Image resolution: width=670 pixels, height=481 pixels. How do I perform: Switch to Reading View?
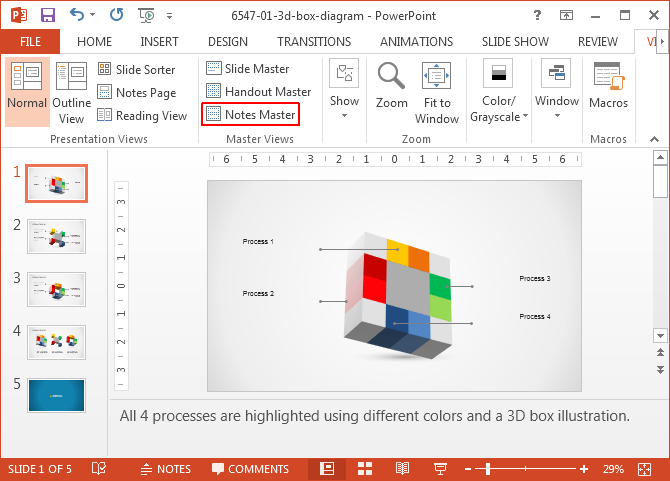click(142, 115)
